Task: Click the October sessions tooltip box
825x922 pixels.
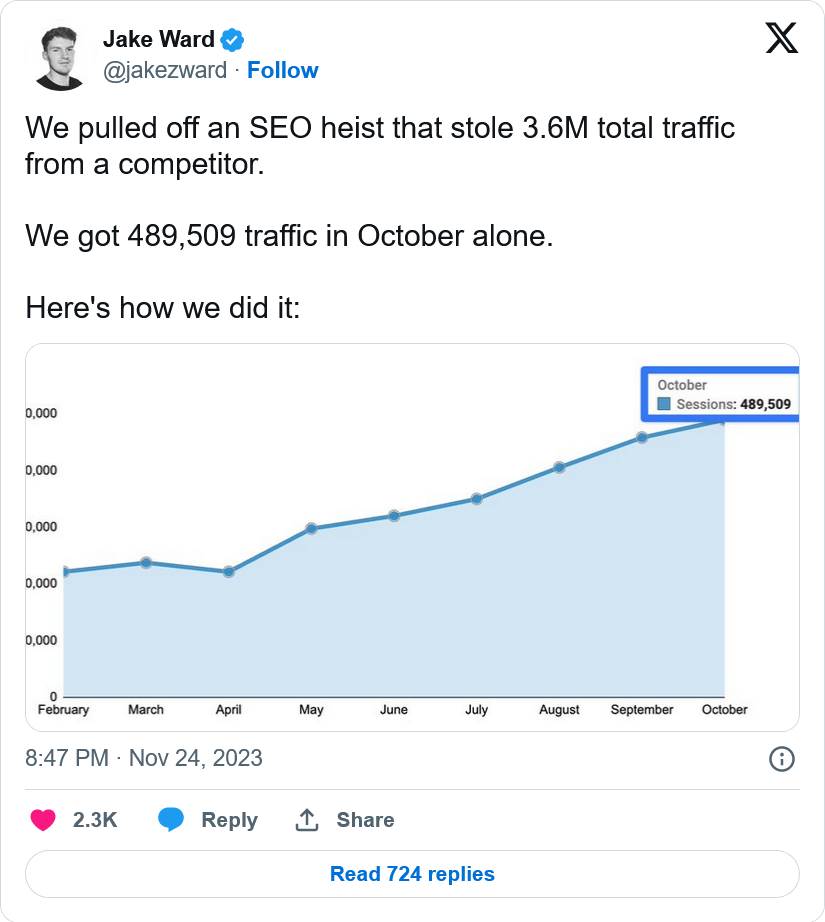Action: [x=720, y=394]
